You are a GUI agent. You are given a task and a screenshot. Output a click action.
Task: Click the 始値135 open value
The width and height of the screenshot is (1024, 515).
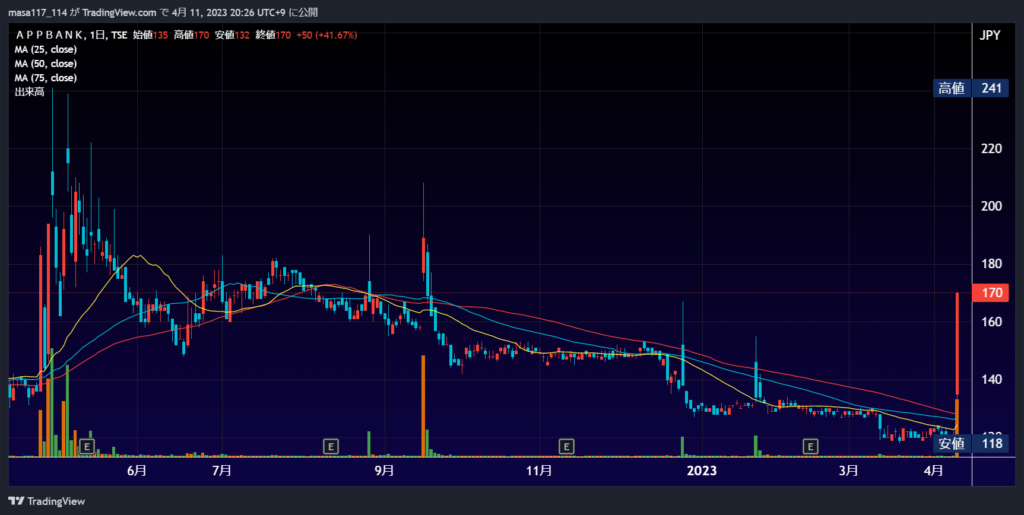click(151, 35)
